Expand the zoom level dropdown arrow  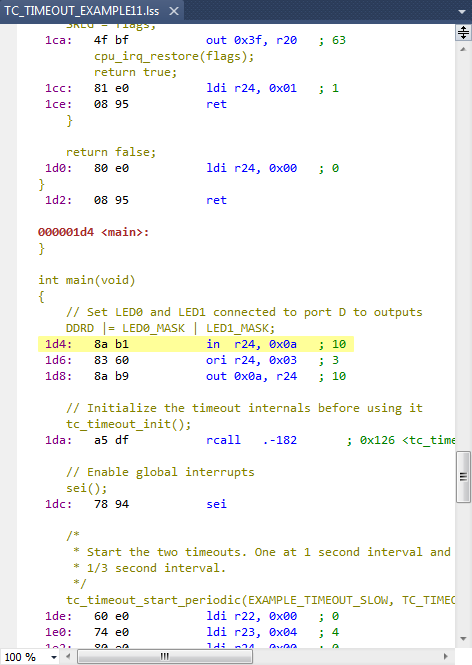(x=54, y=657)
